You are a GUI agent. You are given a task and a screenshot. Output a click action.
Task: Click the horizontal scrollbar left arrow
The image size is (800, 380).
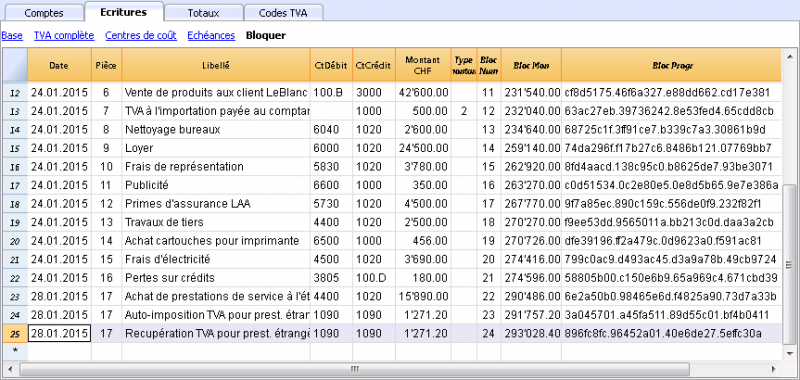pyautogui.click(x=9, y=369)
